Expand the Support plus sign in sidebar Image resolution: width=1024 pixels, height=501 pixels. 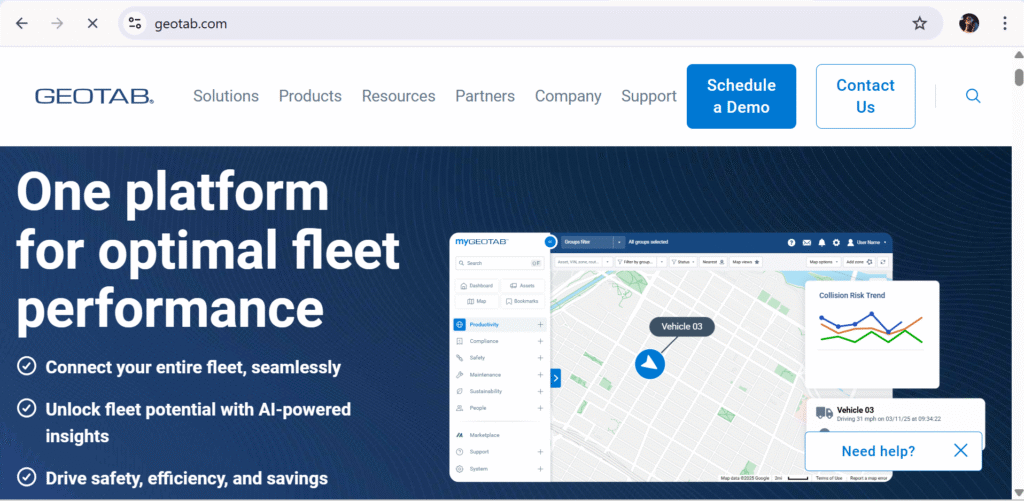[x=540, y=452]
